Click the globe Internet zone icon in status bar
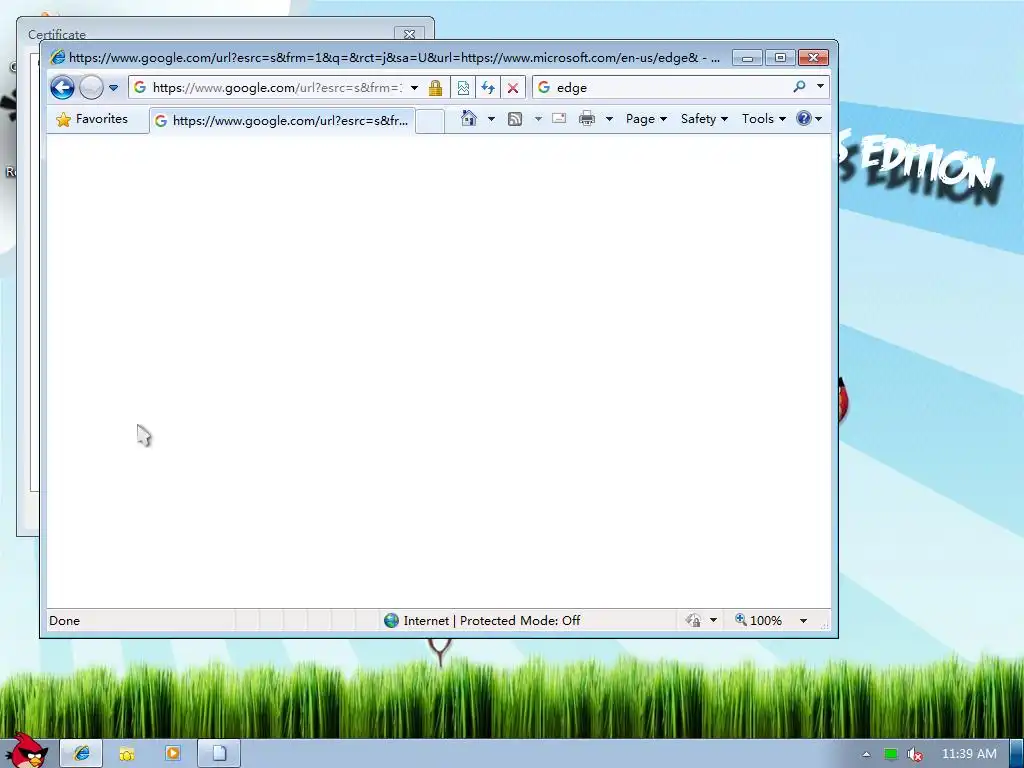Screen dimensions: 1024x768 [x=391, y=620]
